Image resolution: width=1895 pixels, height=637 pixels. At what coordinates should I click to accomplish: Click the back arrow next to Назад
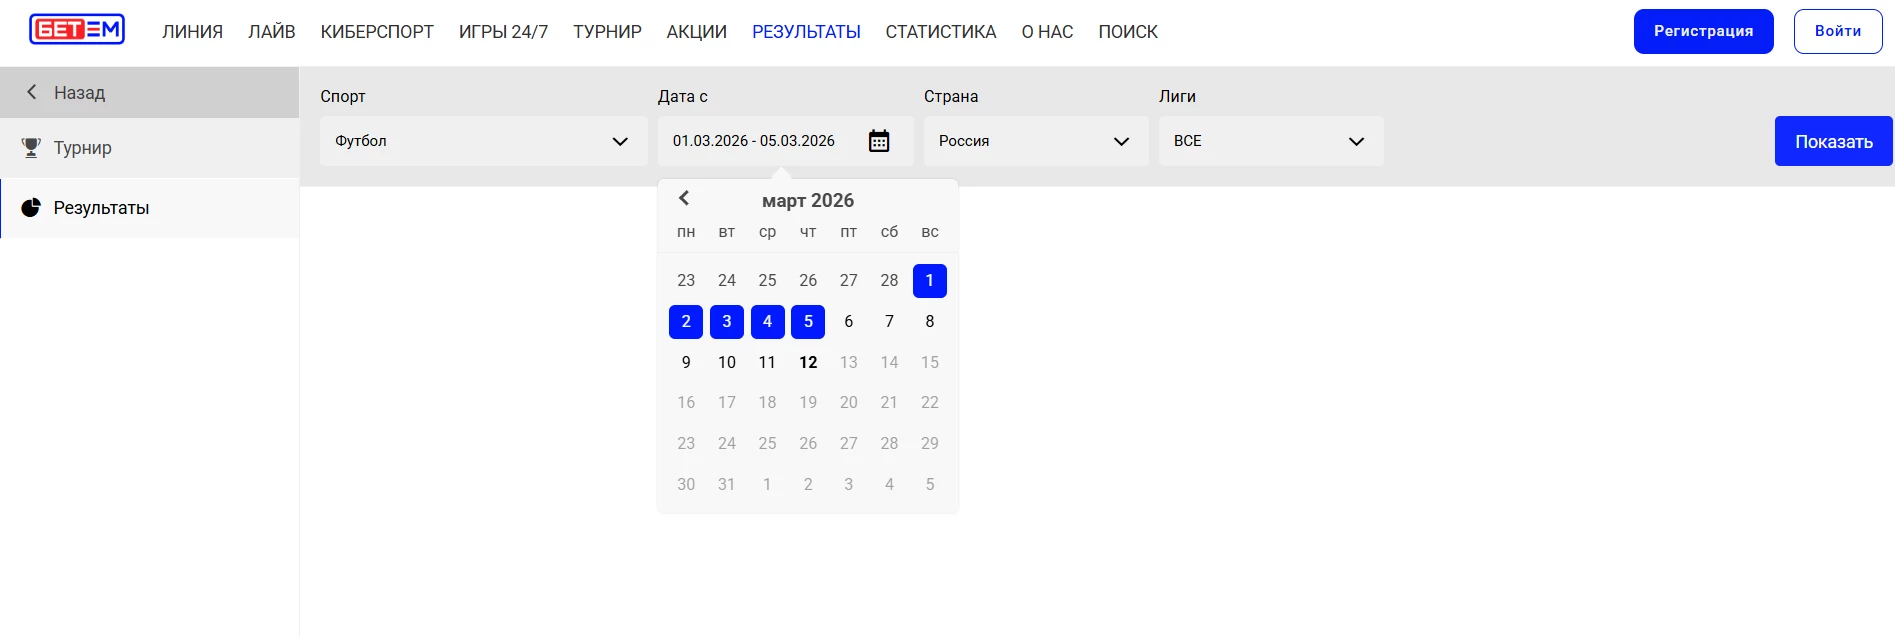tap(32, 92)
